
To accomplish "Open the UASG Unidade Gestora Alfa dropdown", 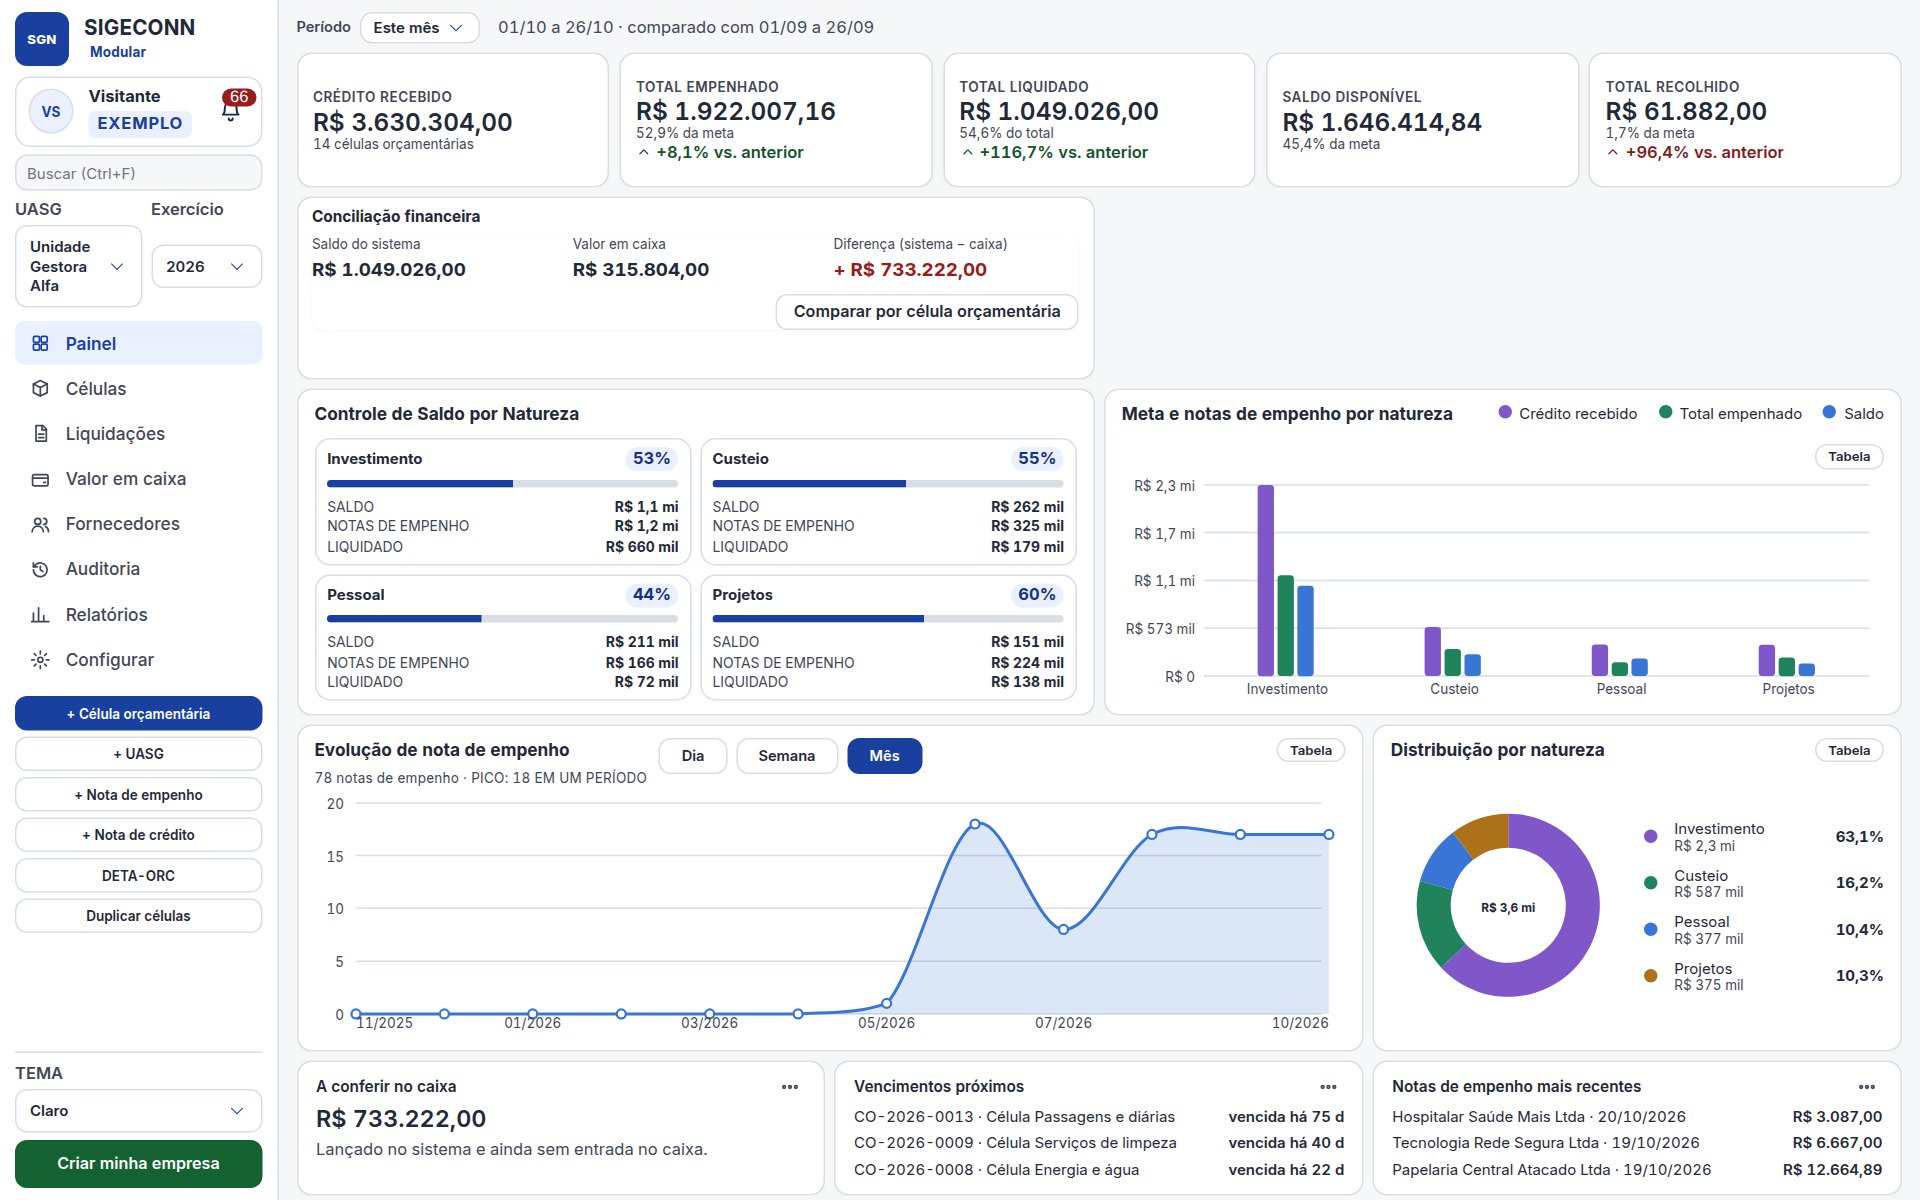I will pyautogui.click(x=78, y=266).
